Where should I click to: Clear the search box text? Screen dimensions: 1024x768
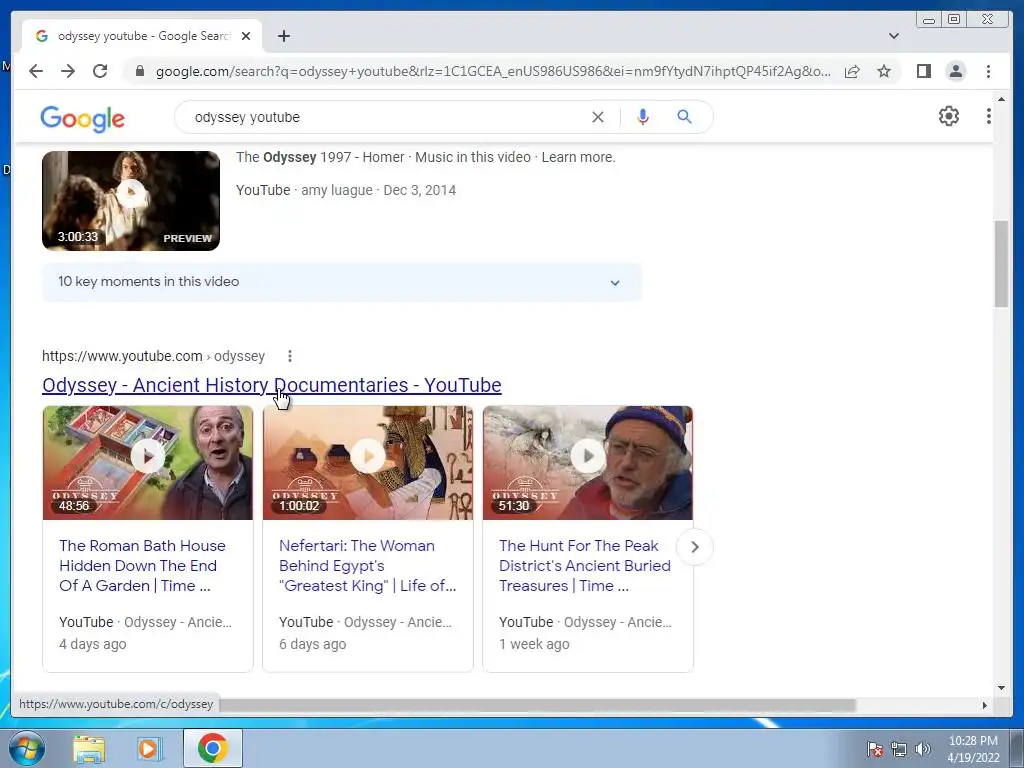coord(598,117)
